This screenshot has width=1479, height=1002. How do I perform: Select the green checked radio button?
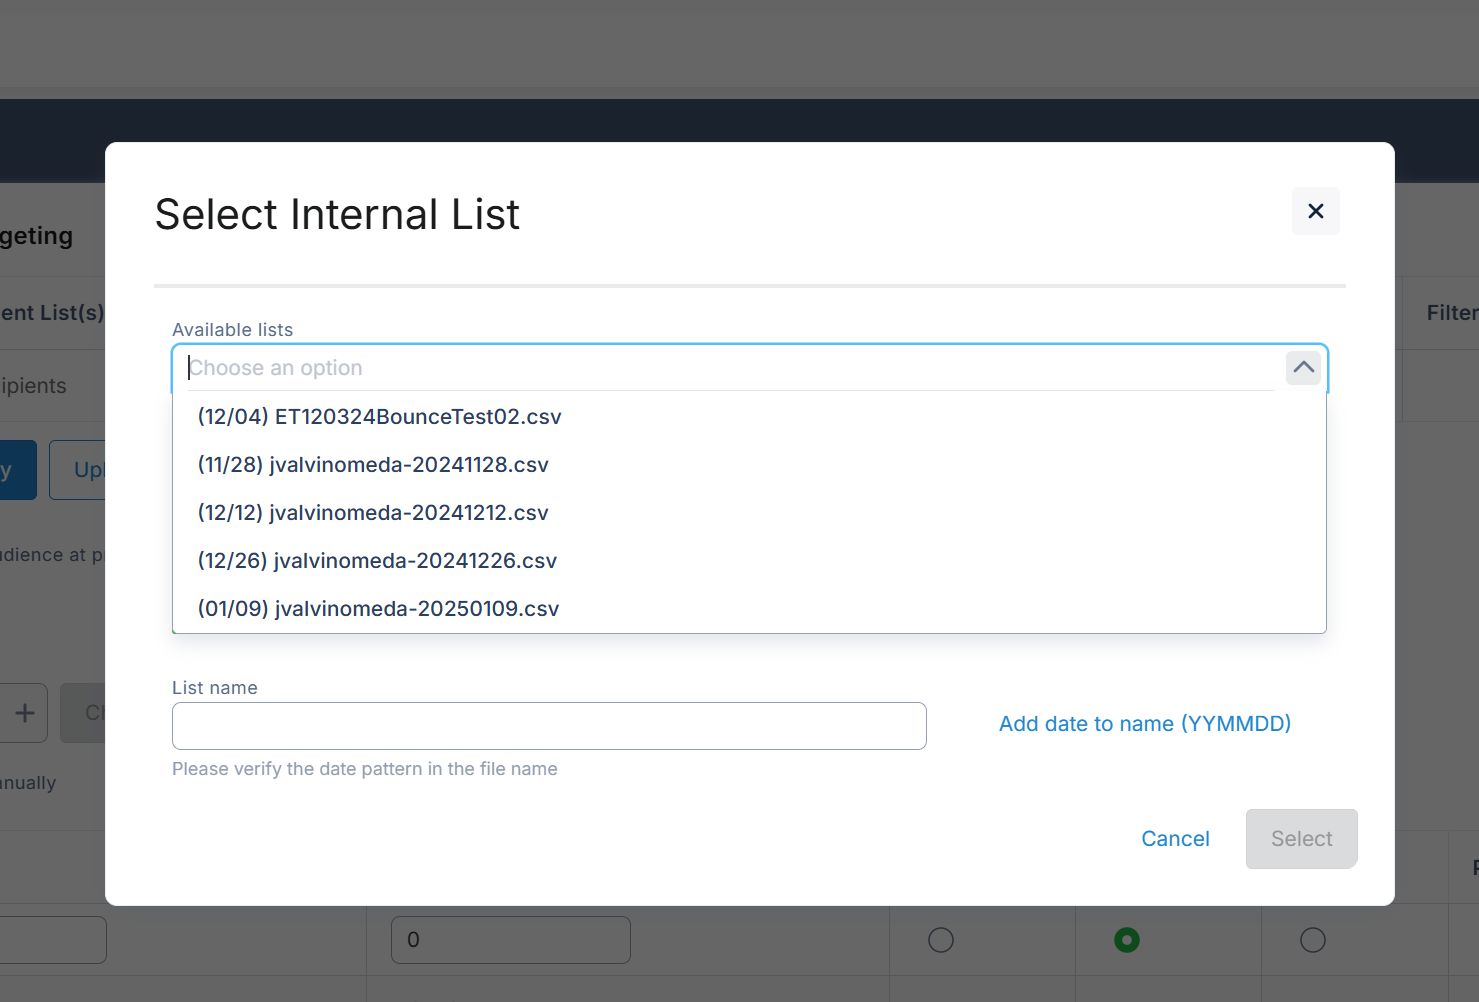coord(1127,940)
